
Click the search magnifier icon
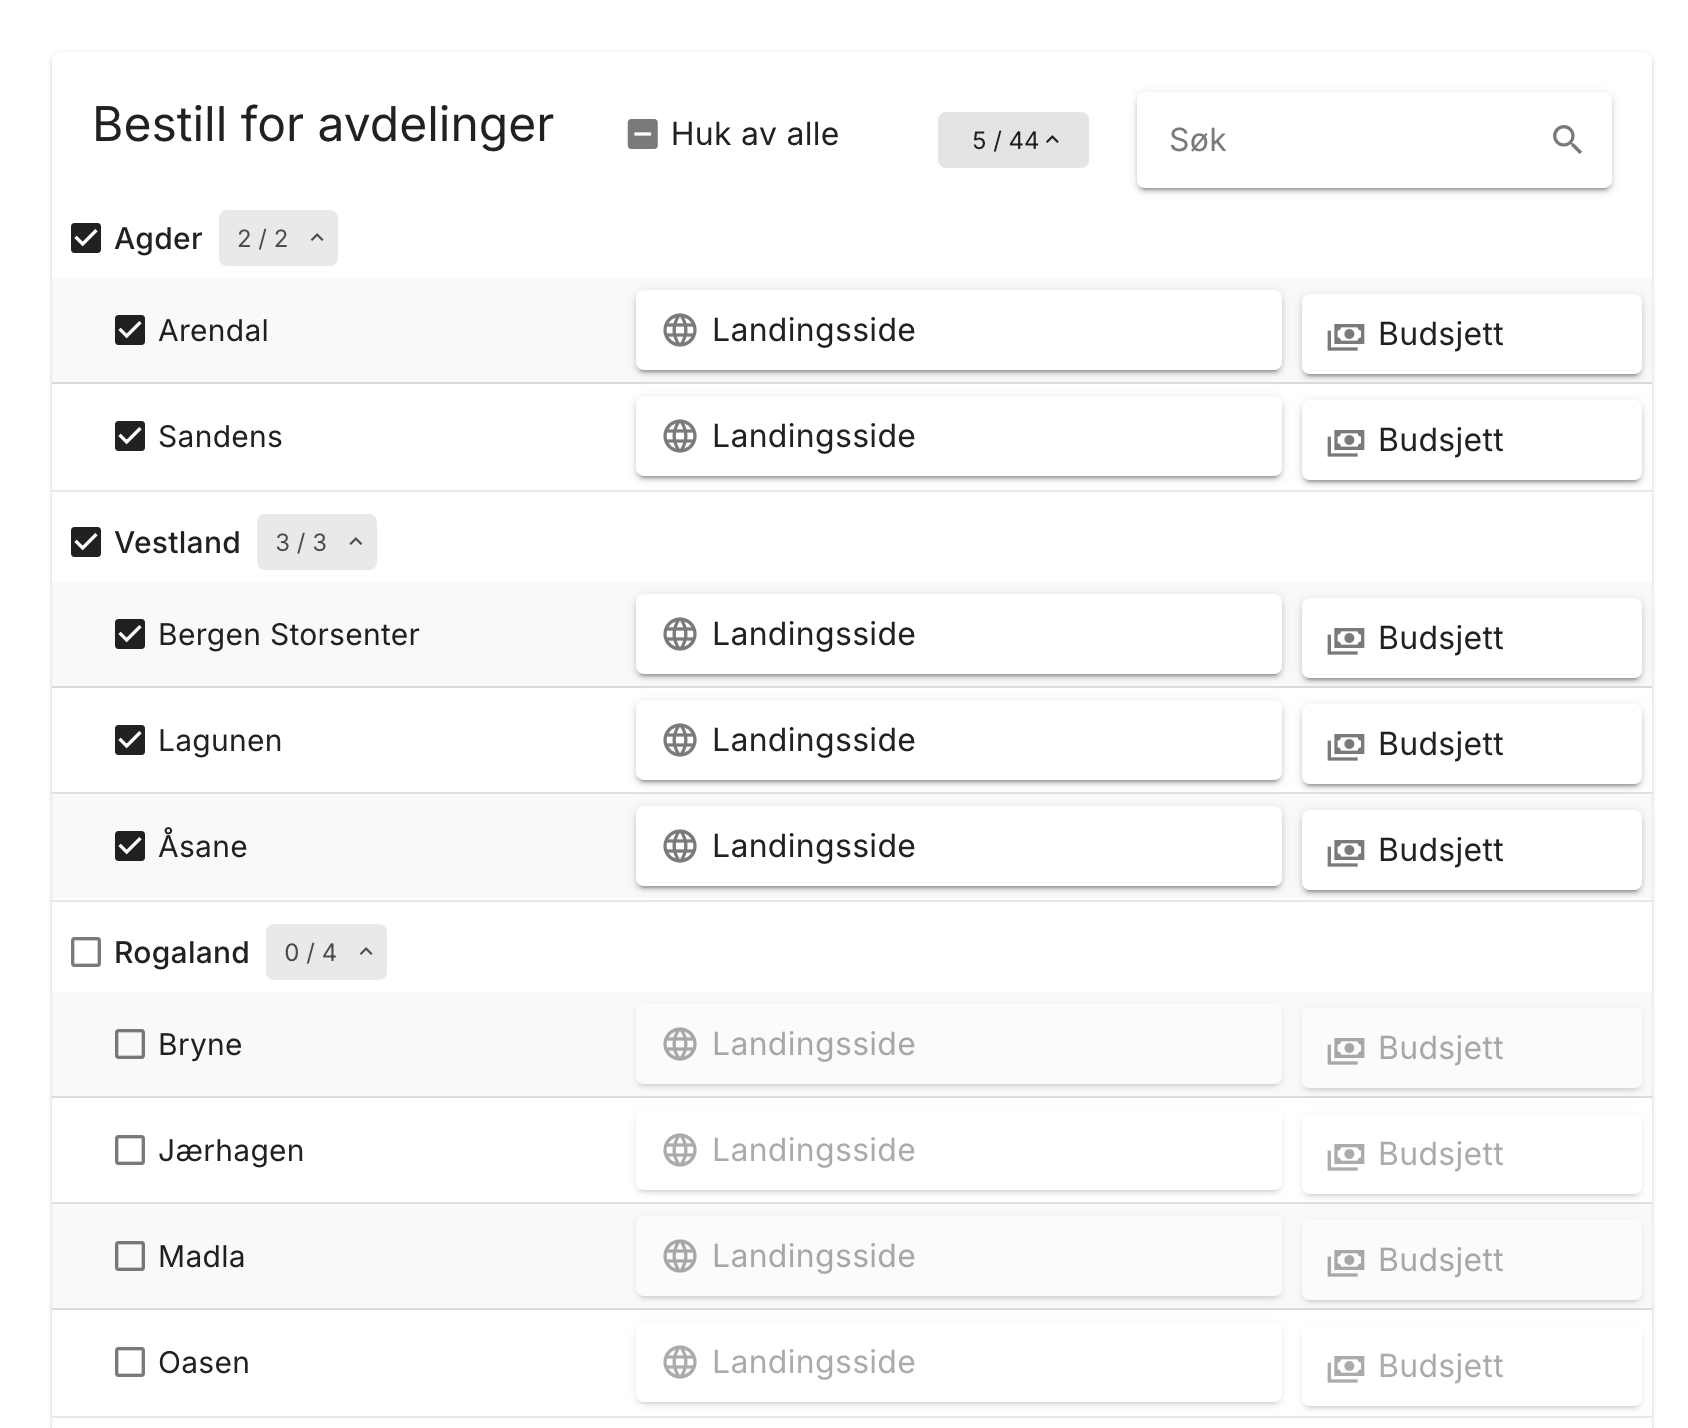point(1566,140)
